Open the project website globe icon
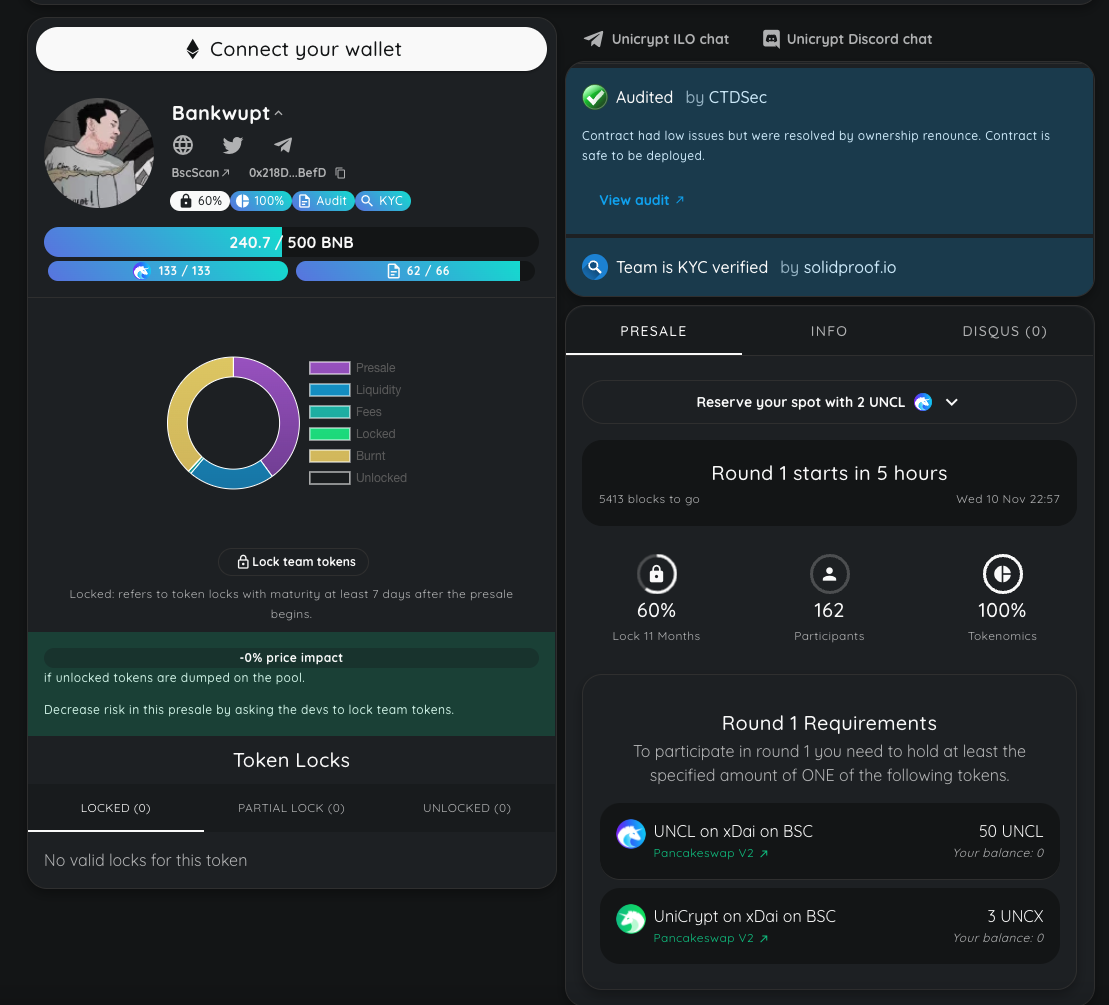This screenshot has width=1109, height=1005. click(x=183, y=145)
